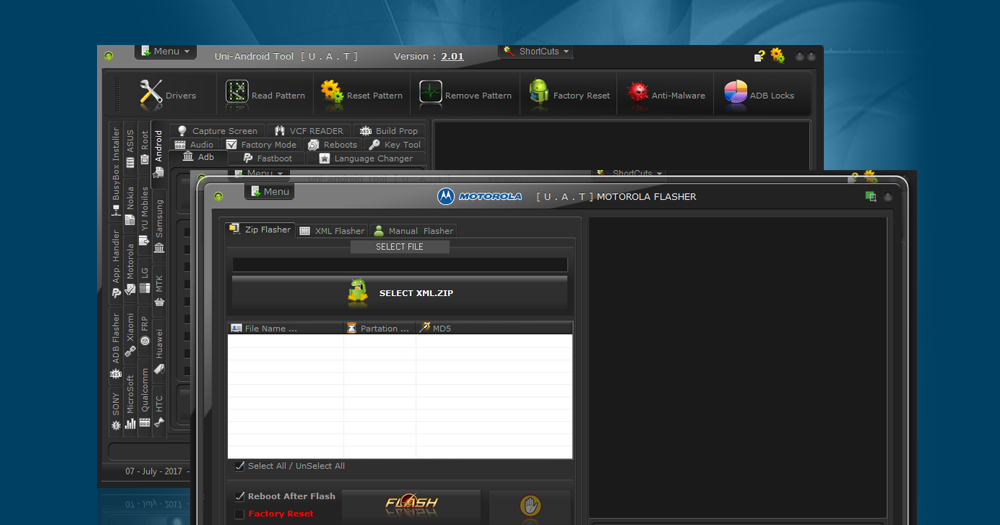Launch Factory Reset android icon

(538, 92)
